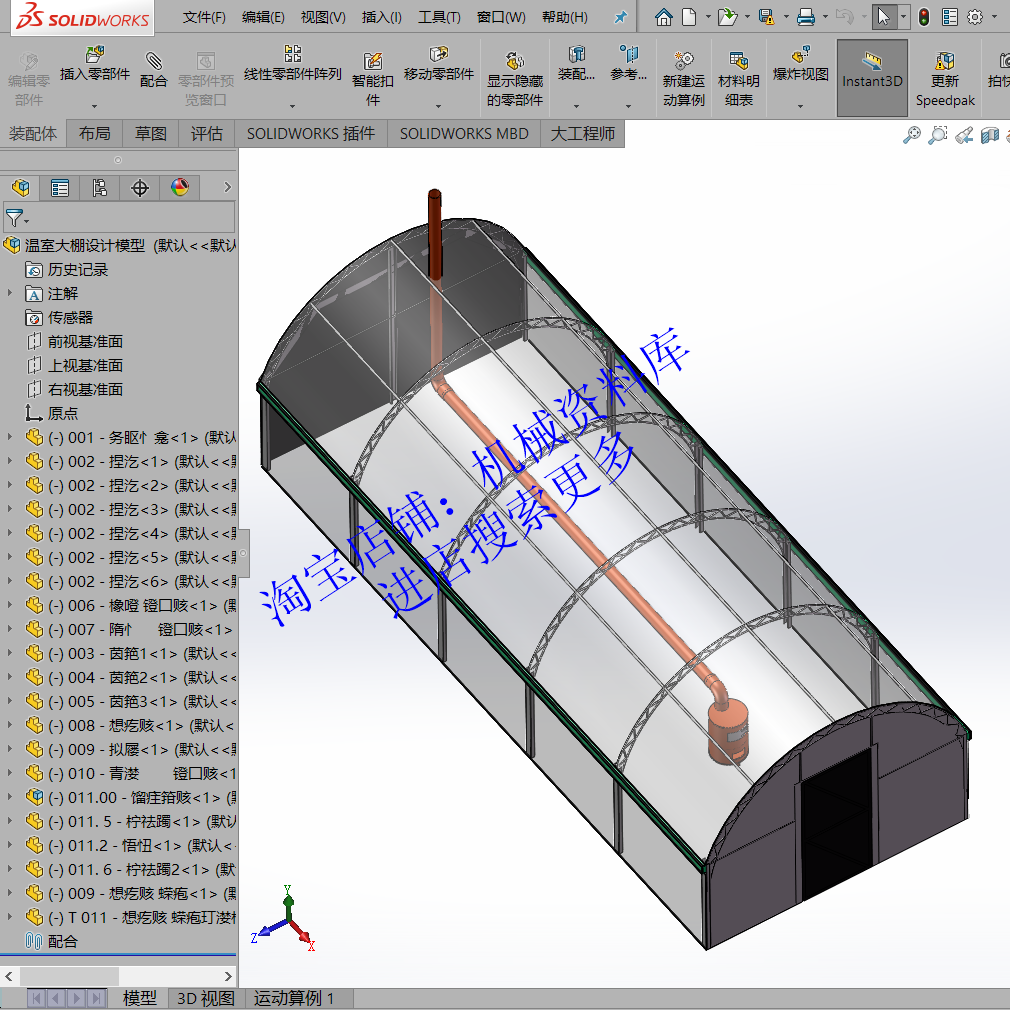Click the Rebuild traffic light icon
Viewport: 1010px width, 1010px height.
(924, 17)
